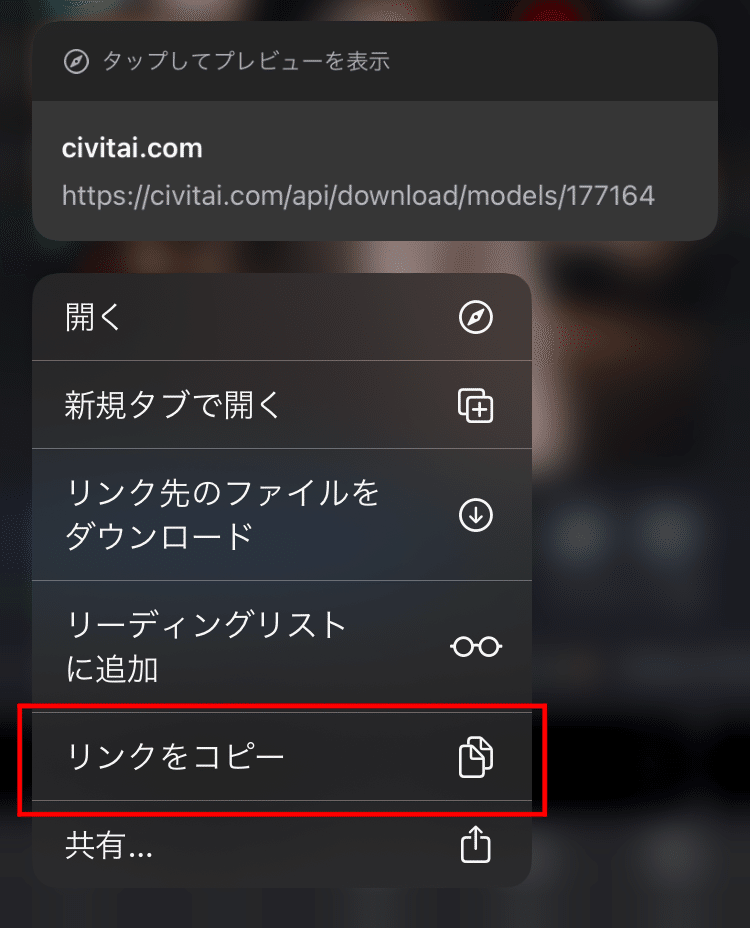750x928 pixels.
Task: Tap the compass icon beside 開く
Action: coord(476,317)
